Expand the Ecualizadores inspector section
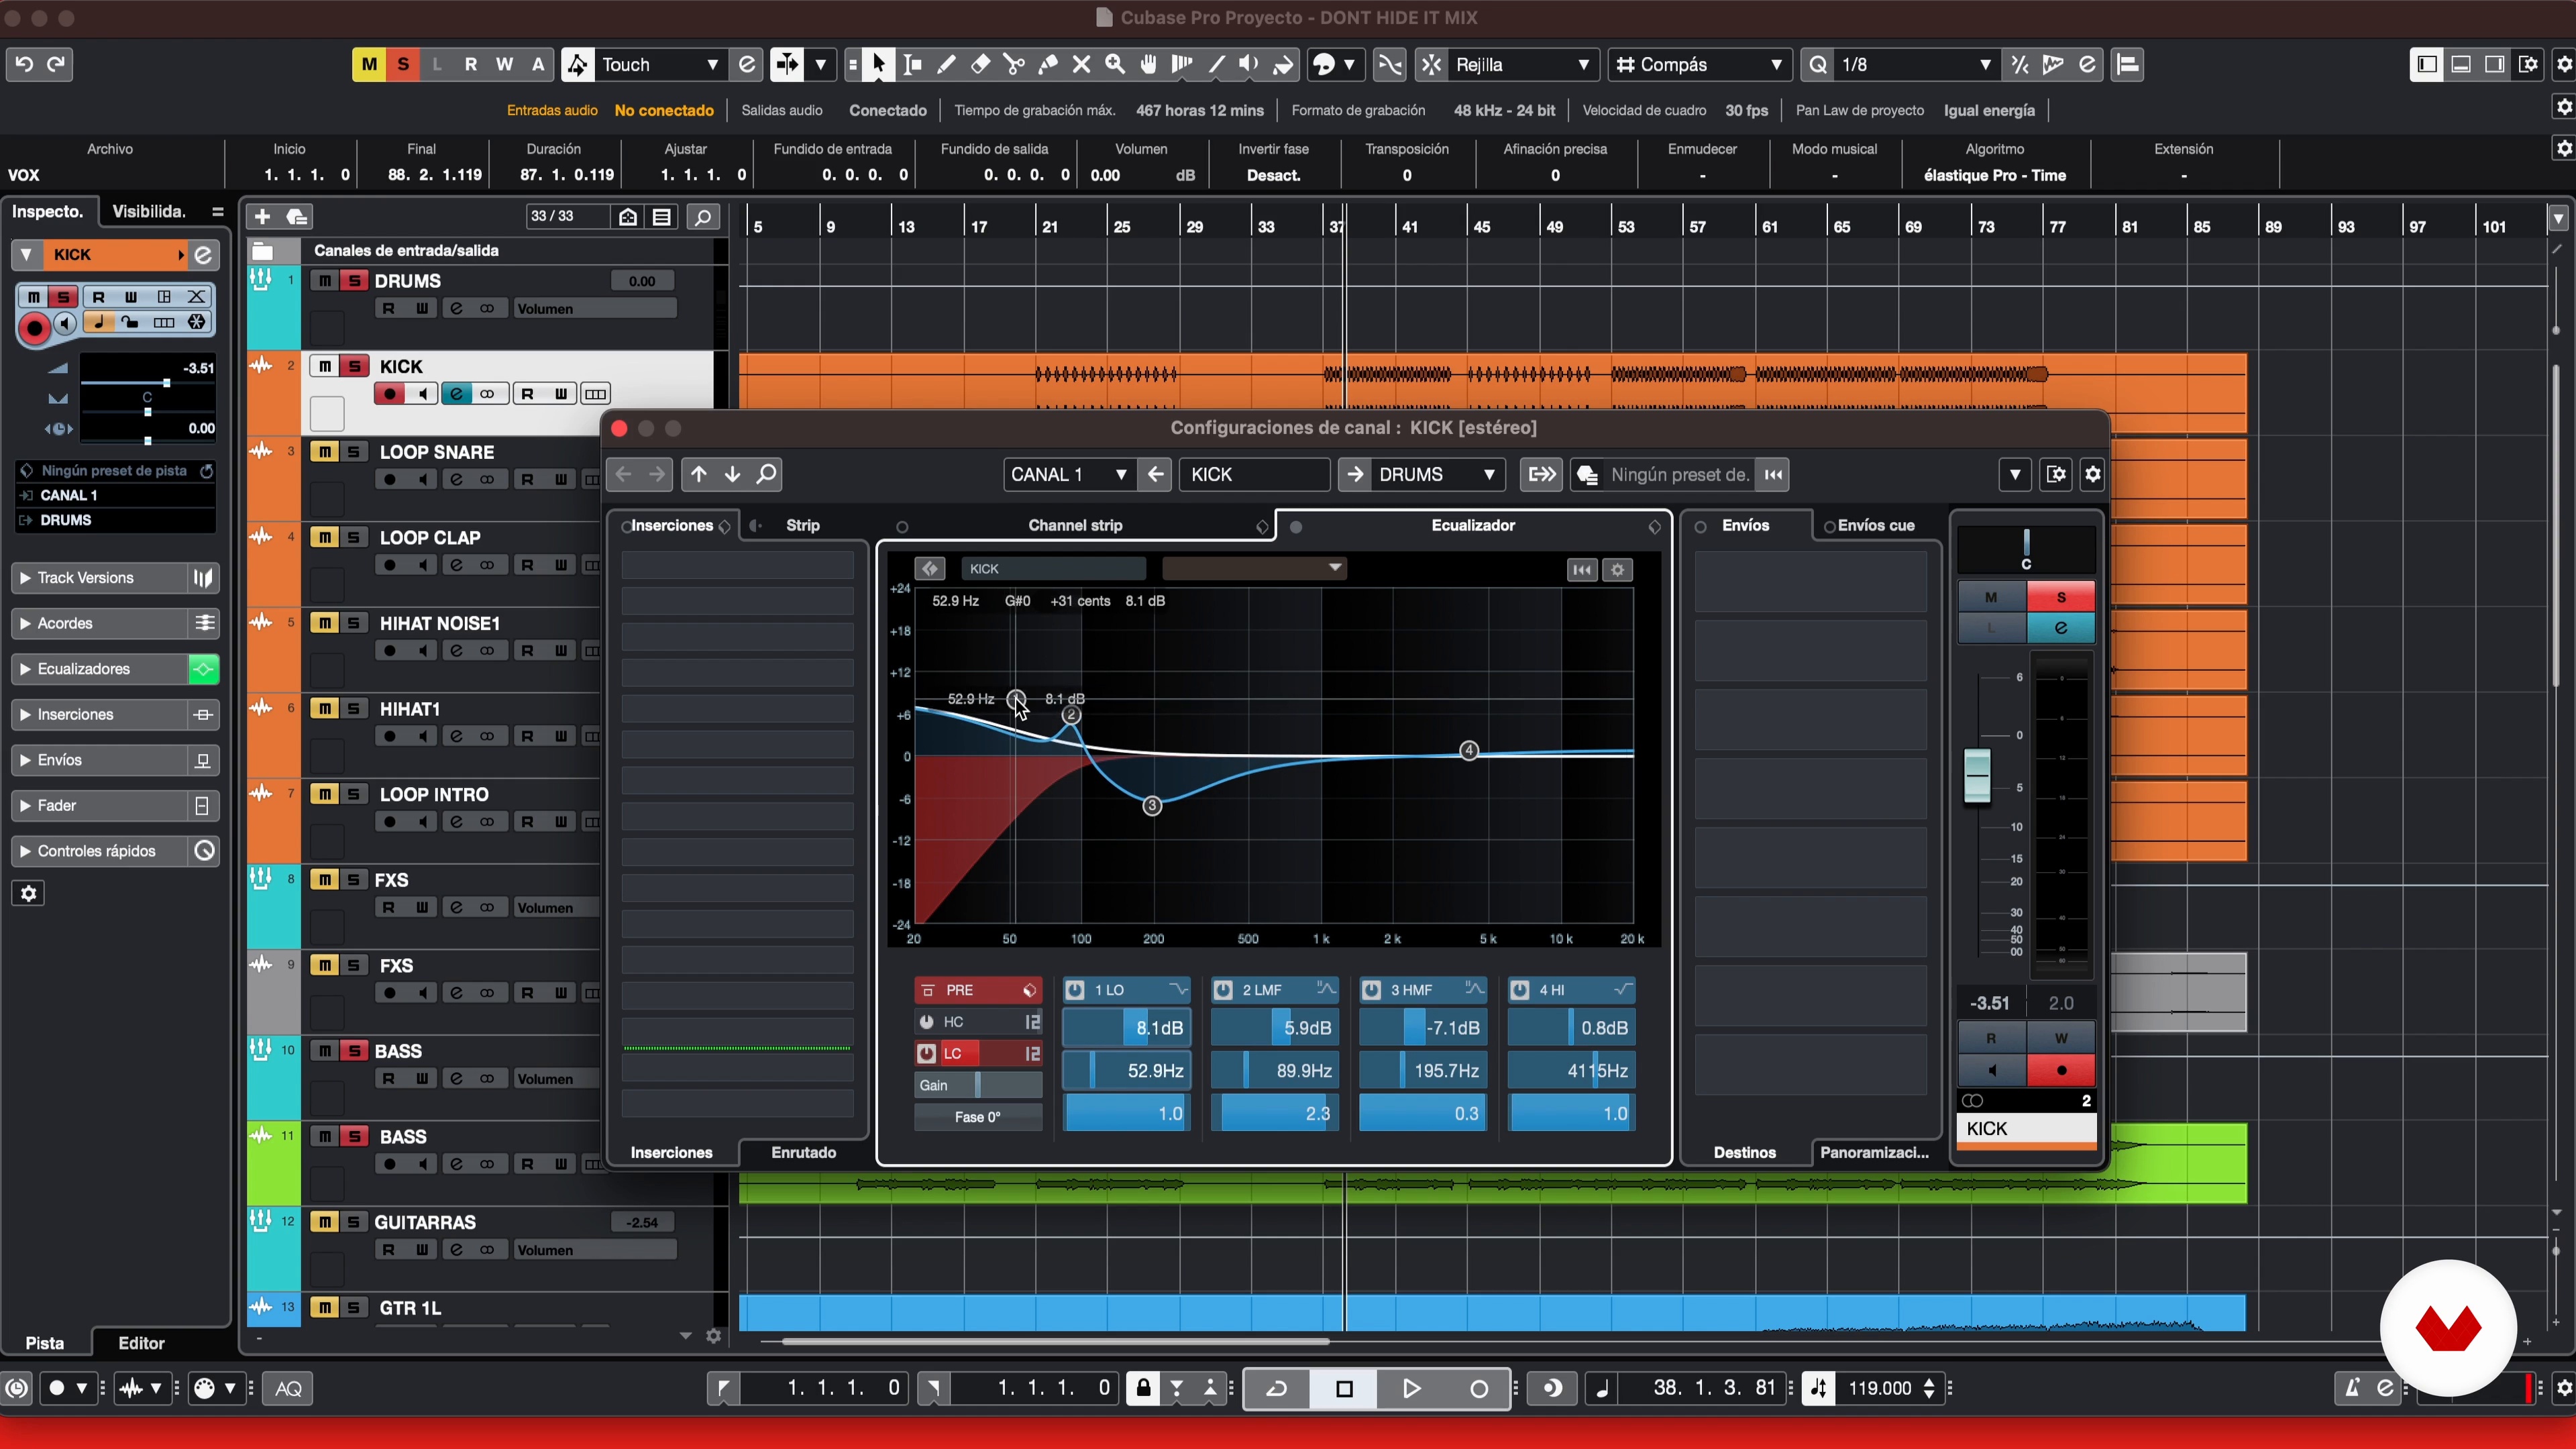 (100, 669)
